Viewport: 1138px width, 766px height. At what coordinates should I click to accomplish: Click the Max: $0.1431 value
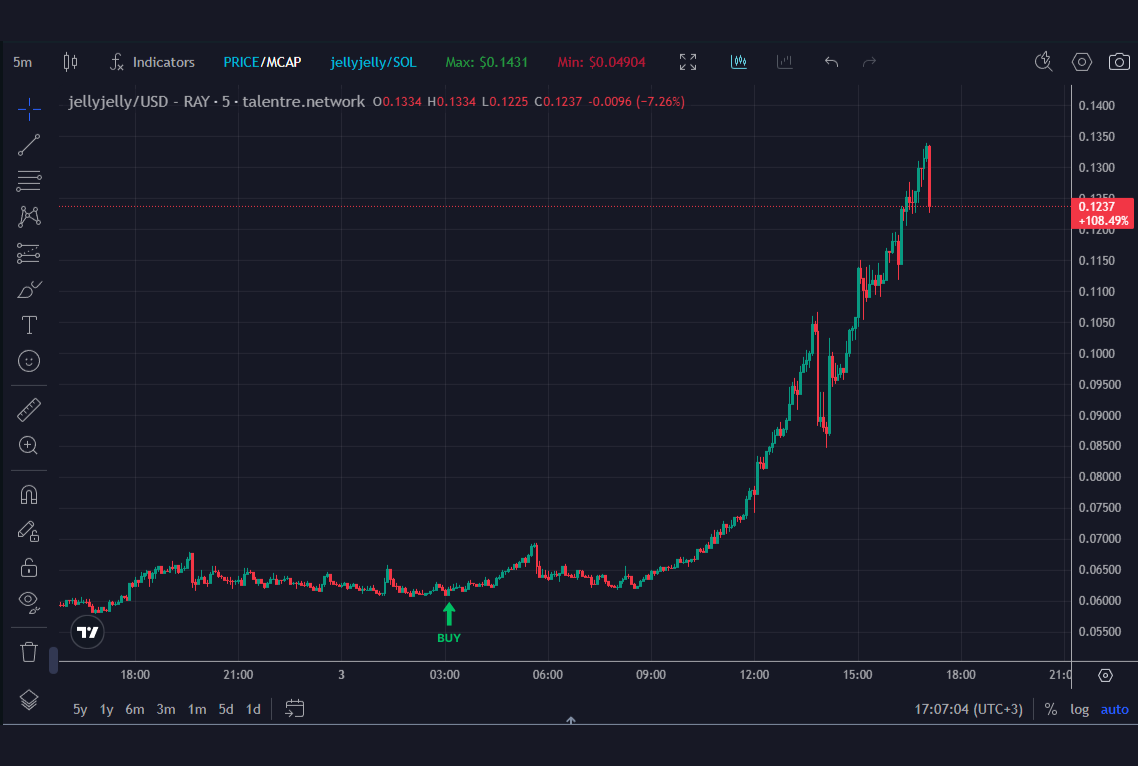click(x=486, y=62)
